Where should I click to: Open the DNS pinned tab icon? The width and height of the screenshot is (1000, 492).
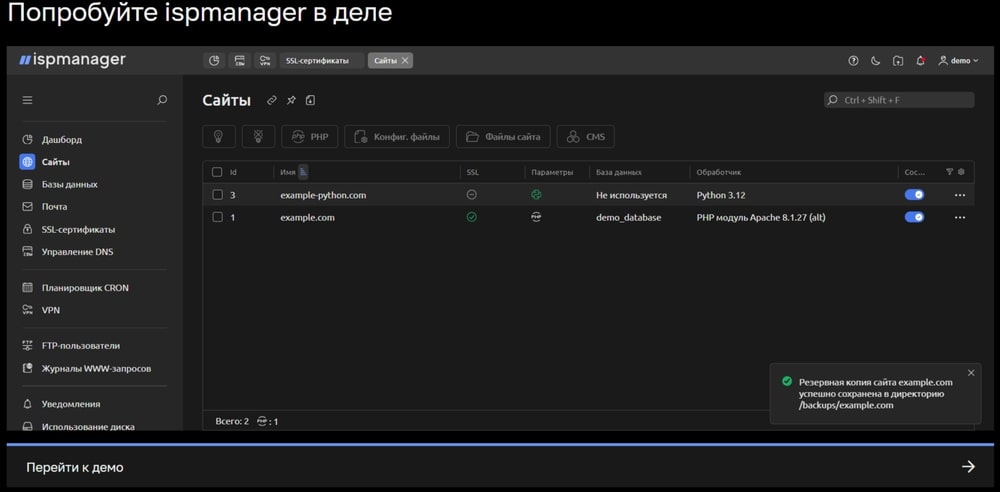point(239,61)
